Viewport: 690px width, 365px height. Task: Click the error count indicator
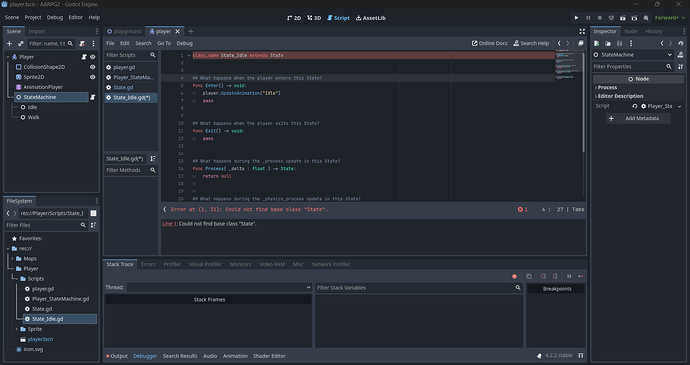click(522, 210)
